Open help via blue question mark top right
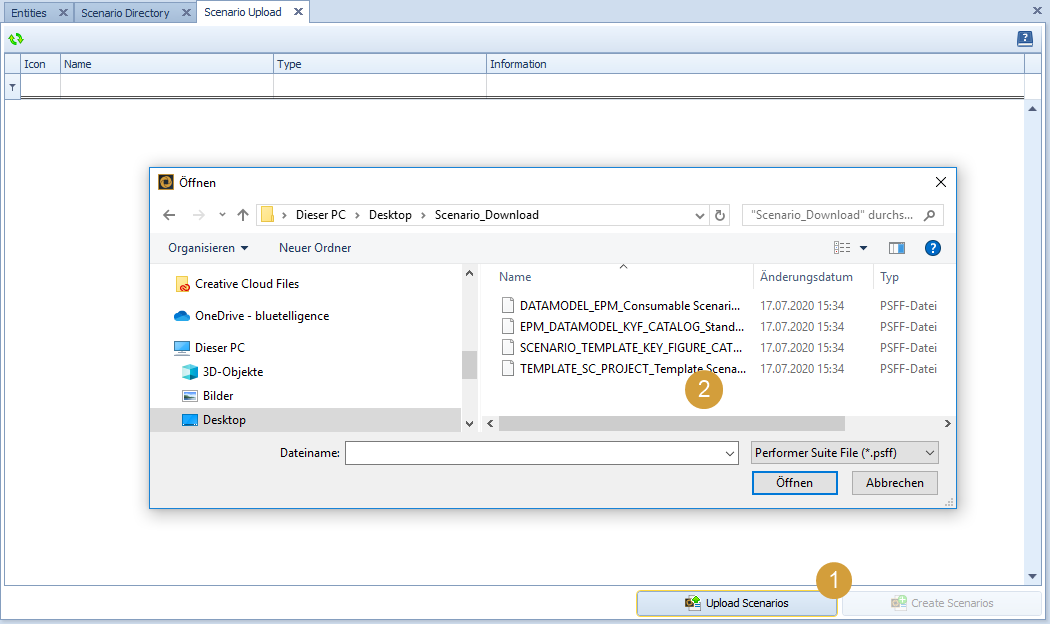1050x624 pixels. 1024,38
